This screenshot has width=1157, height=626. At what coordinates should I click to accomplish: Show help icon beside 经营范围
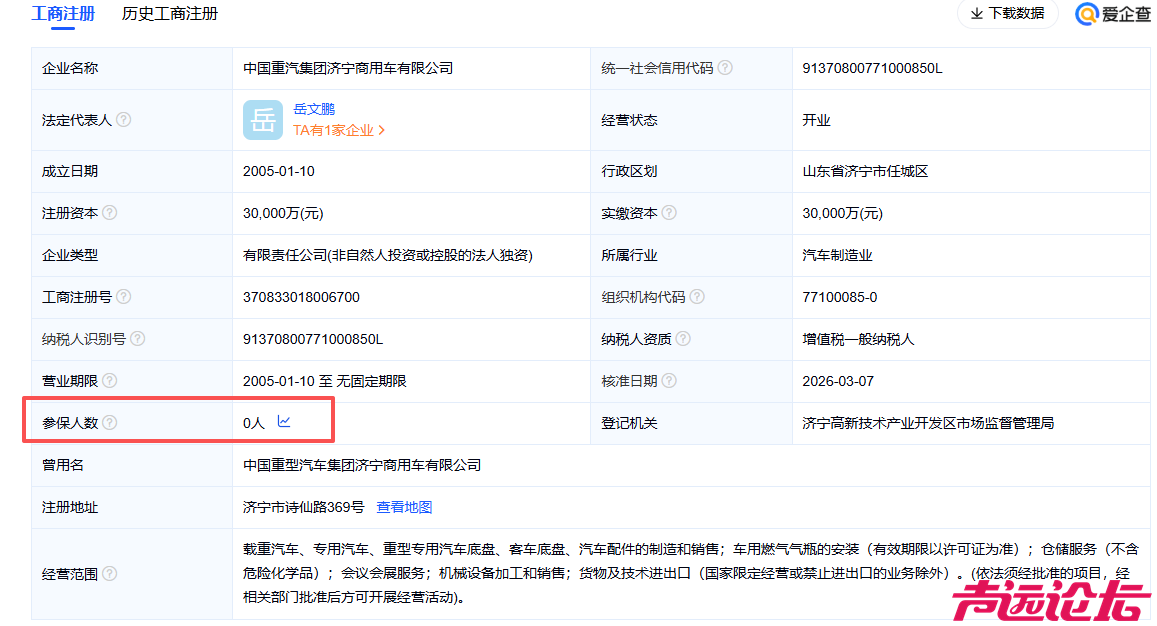tap(110, 574)
